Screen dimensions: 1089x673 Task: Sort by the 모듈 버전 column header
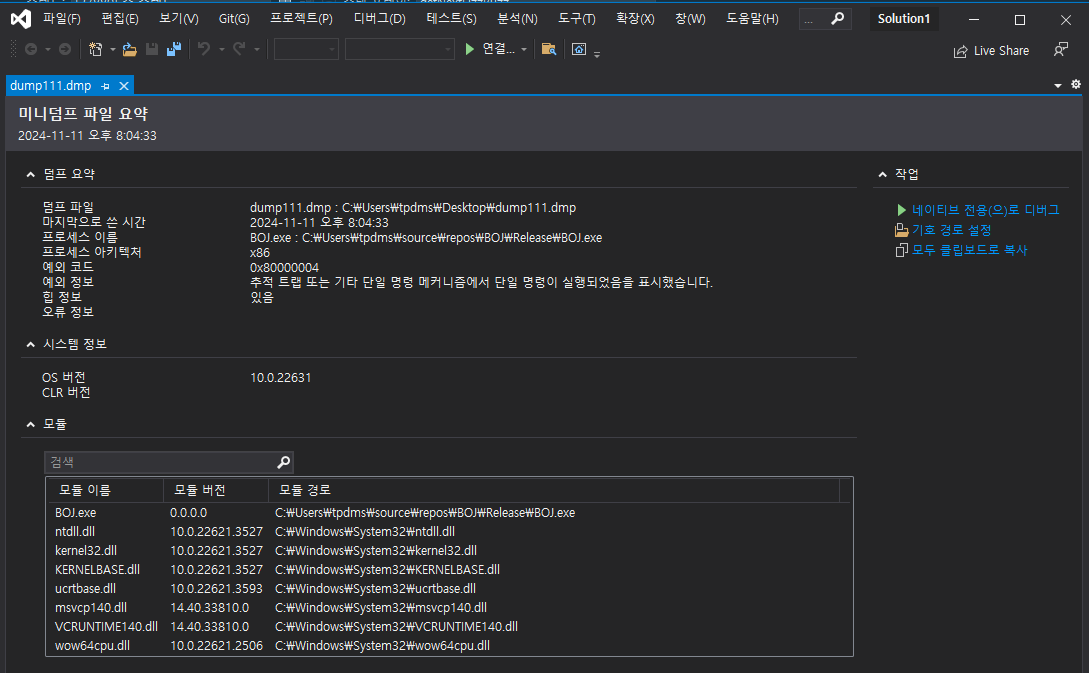pyautogui.click(x=216, y=490)
